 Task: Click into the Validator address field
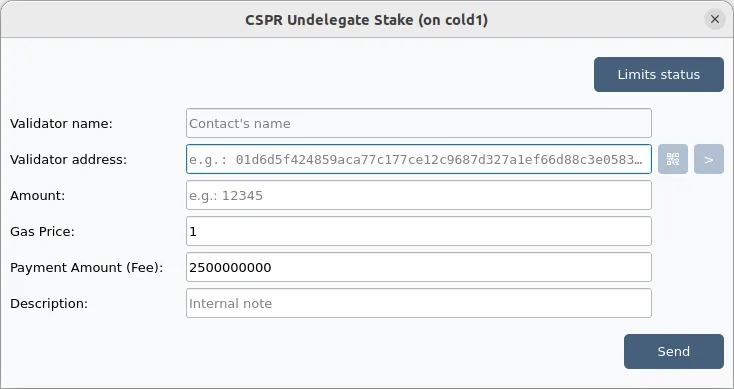point(418,159)
